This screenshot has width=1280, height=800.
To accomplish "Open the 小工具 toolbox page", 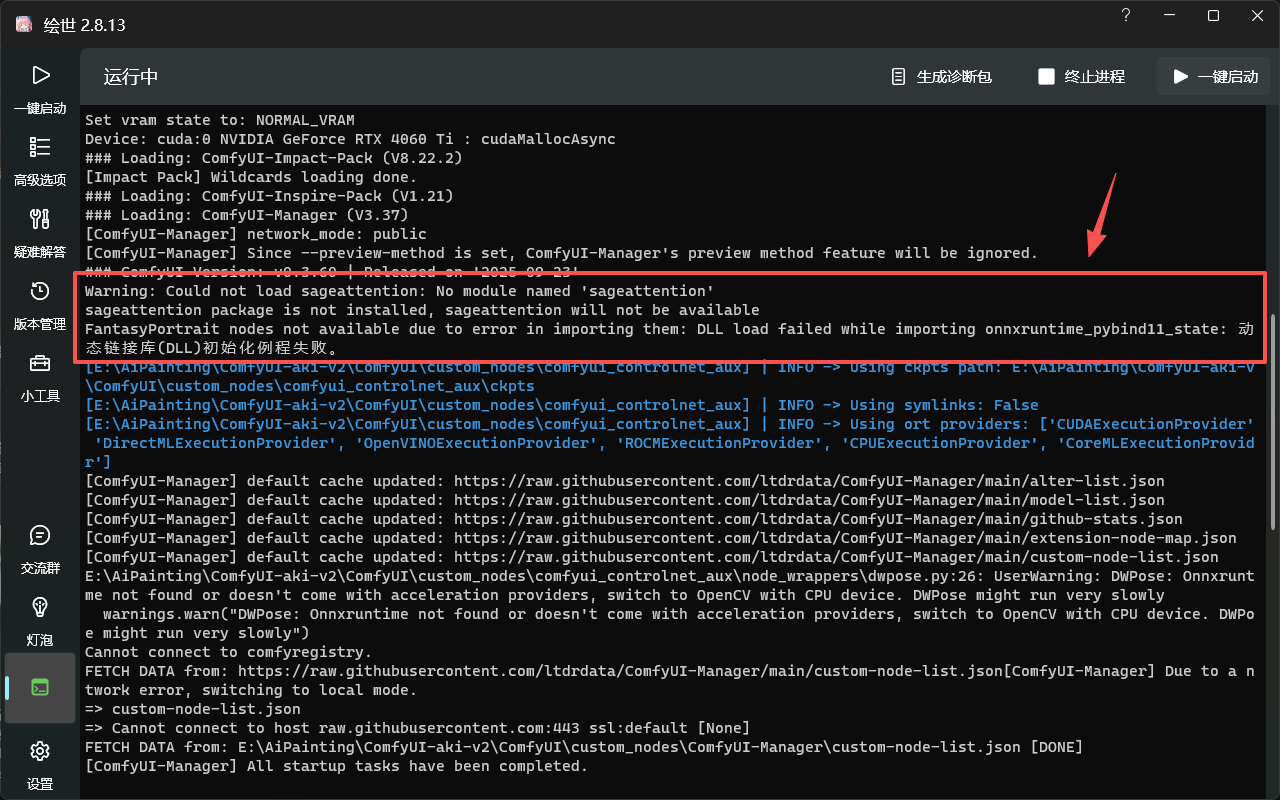I will (x=40, y=364).
